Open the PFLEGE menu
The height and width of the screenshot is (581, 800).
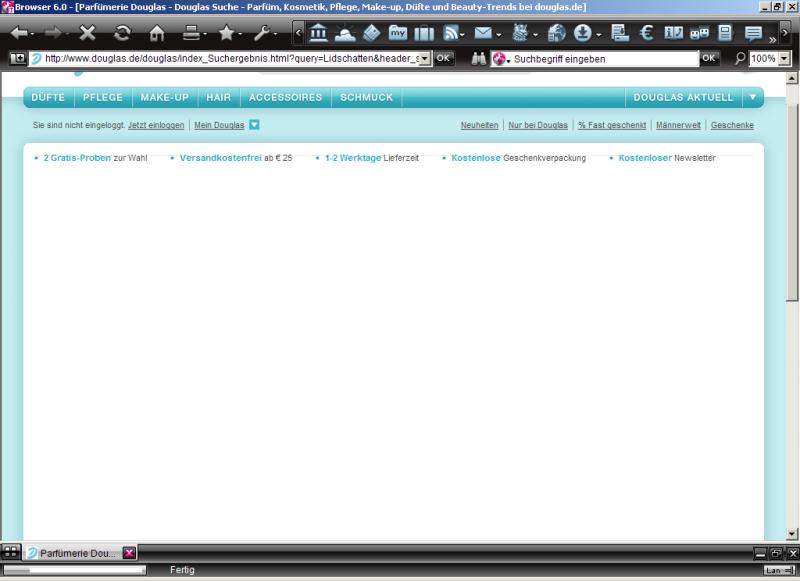tap(103, 97)
